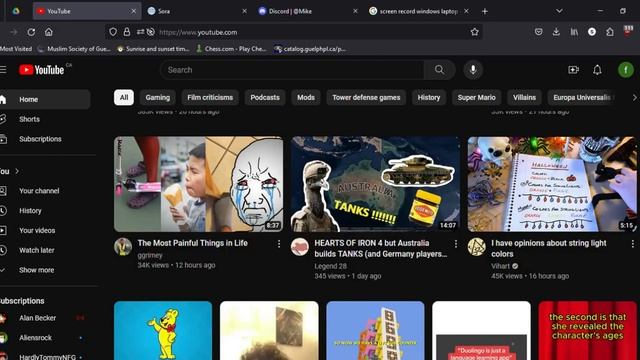Open the Vihart channel avatar
This screenshot has width=640, height=360.
click(476, 247)
